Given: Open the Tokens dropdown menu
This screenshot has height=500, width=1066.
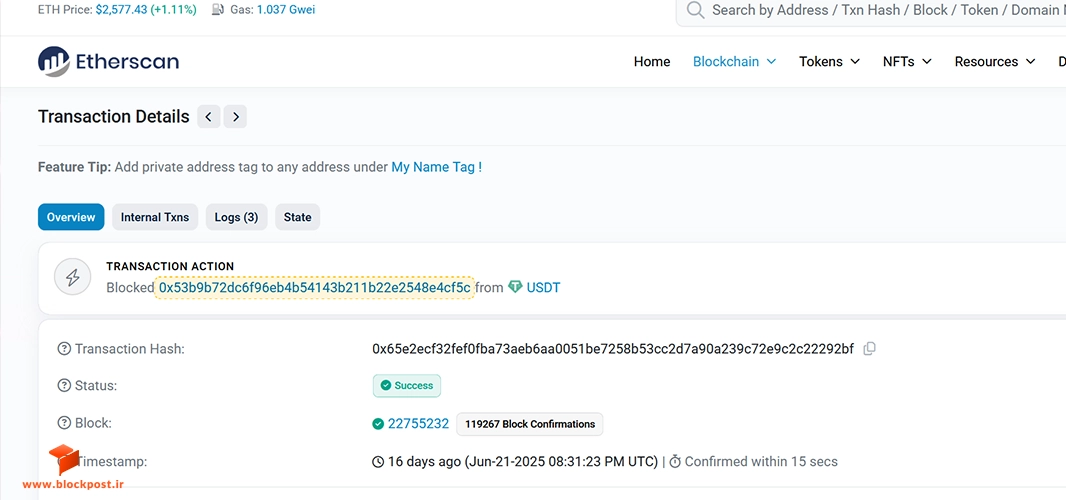Looking at the screenshot, I should coord(829,62).
